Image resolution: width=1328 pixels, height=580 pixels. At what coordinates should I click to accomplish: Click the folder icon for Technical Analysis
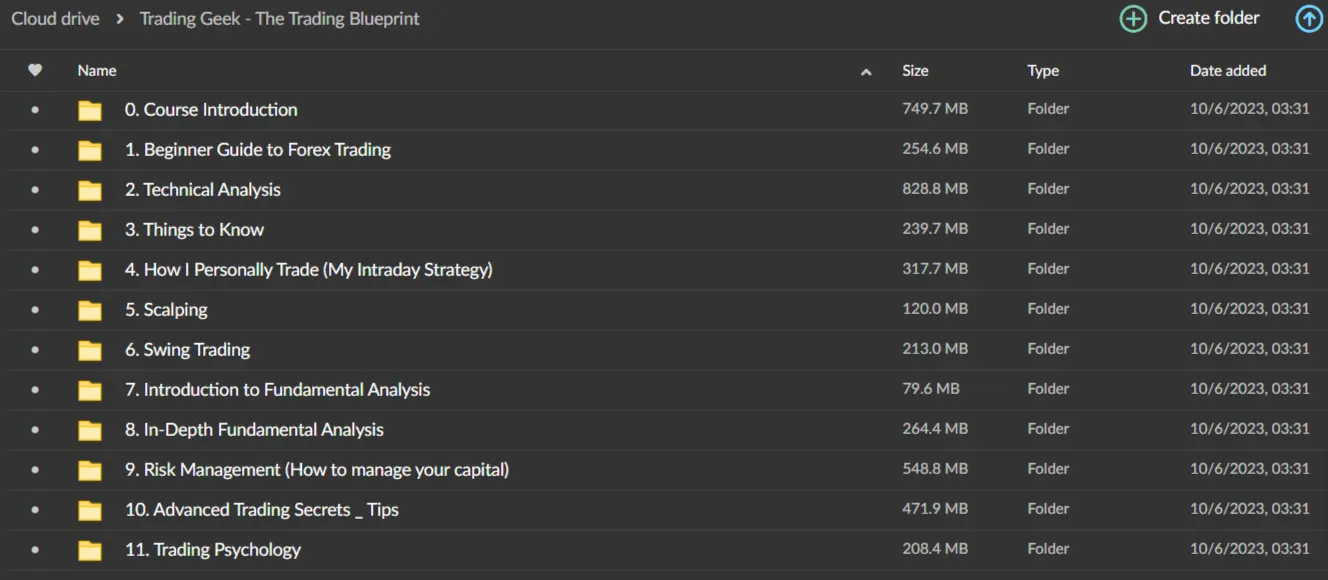pos(90,190)
